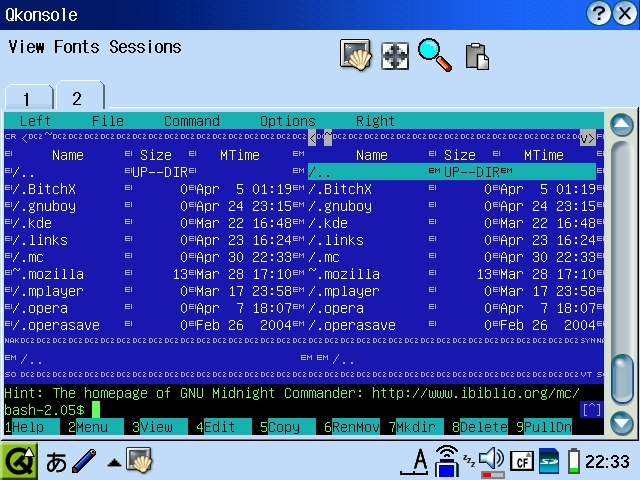Click the wireless network status icon

[447, 461]
